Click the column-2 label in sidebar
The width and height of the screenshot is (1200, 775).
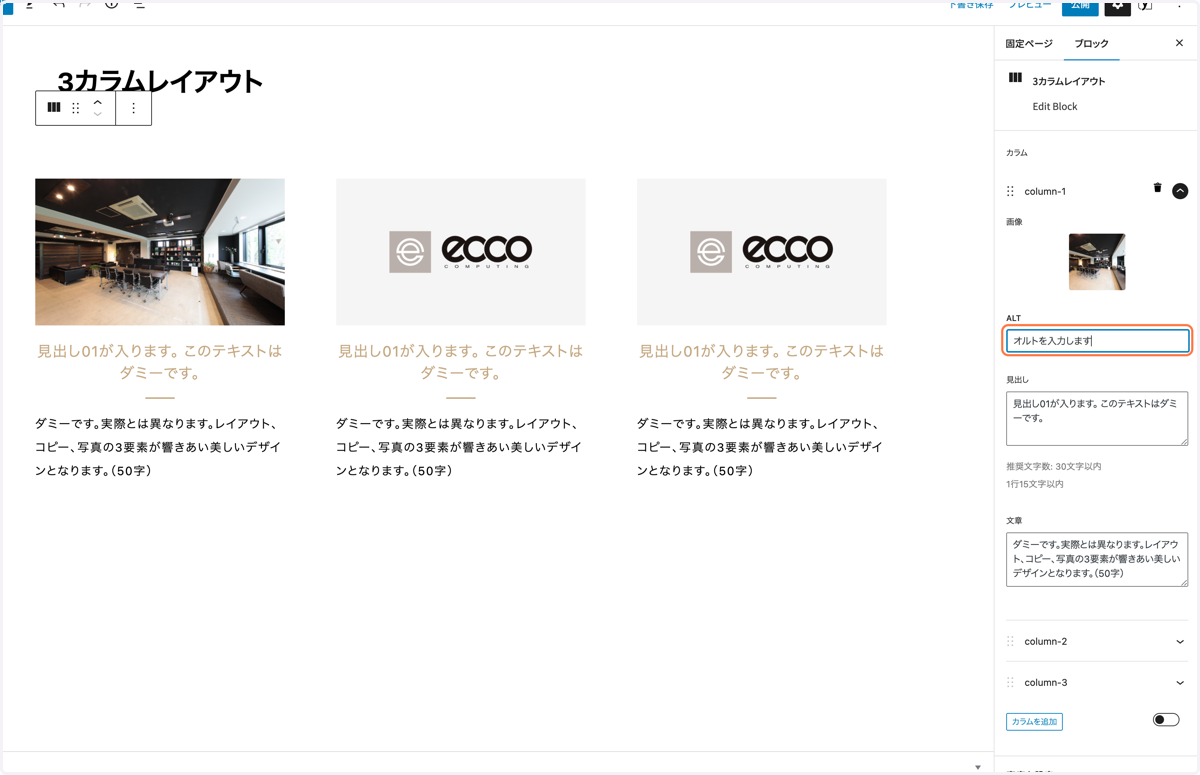pos(1046,642)
